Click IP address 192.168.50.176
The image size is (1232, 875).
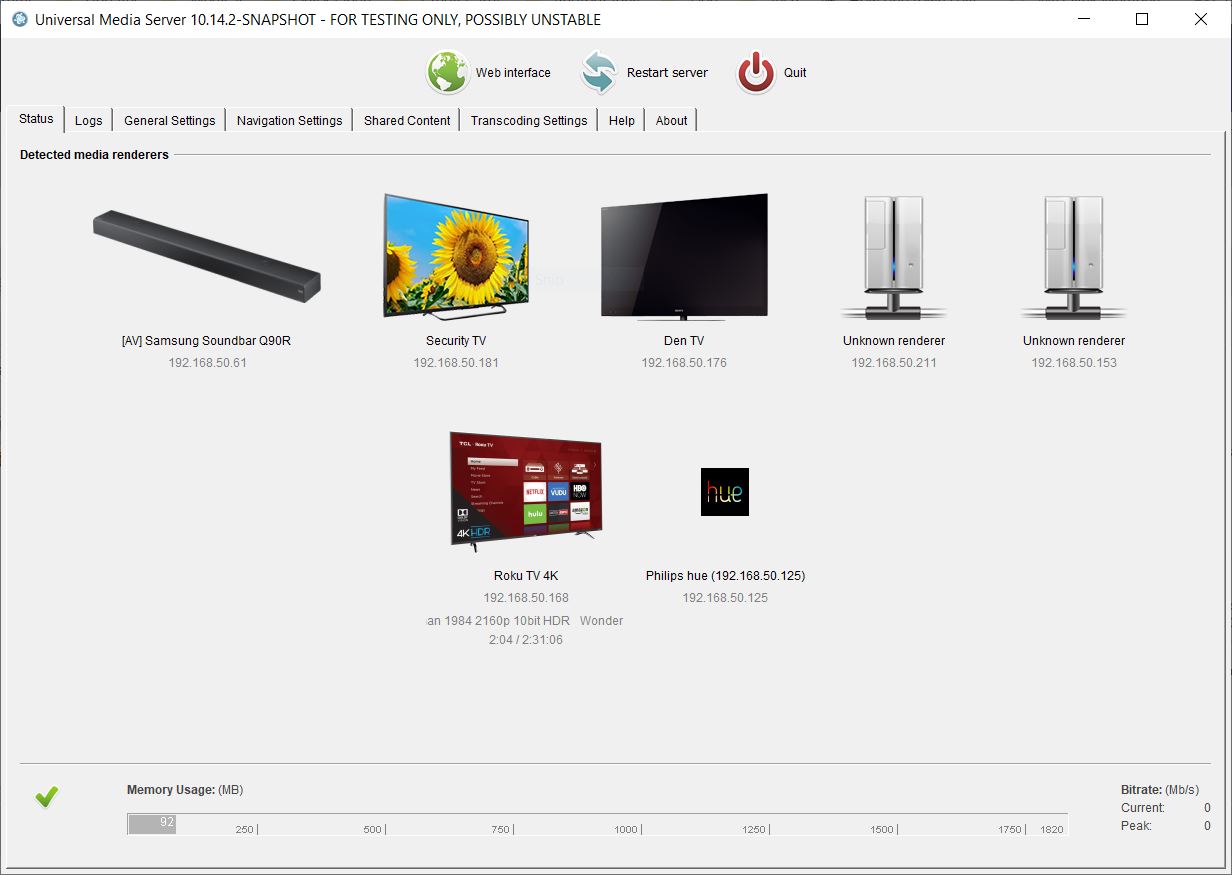(x=684, y=363)
